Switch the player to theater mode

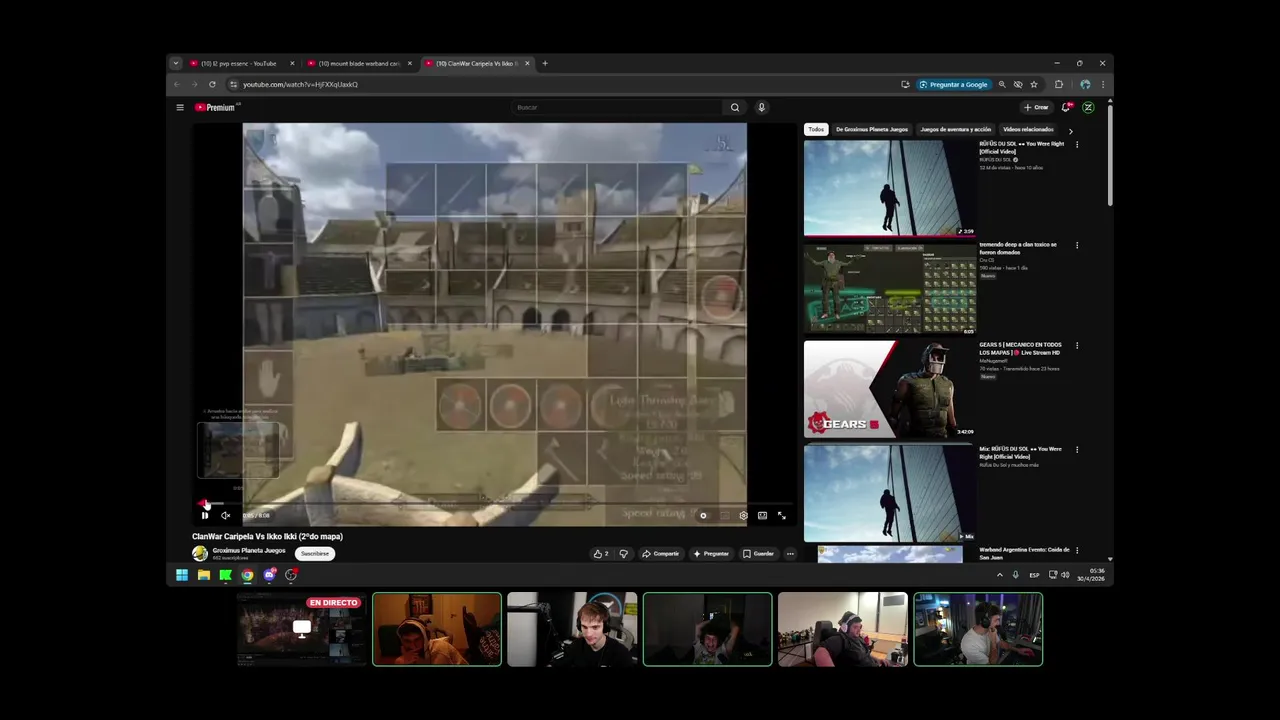click(x=762, y=516)
